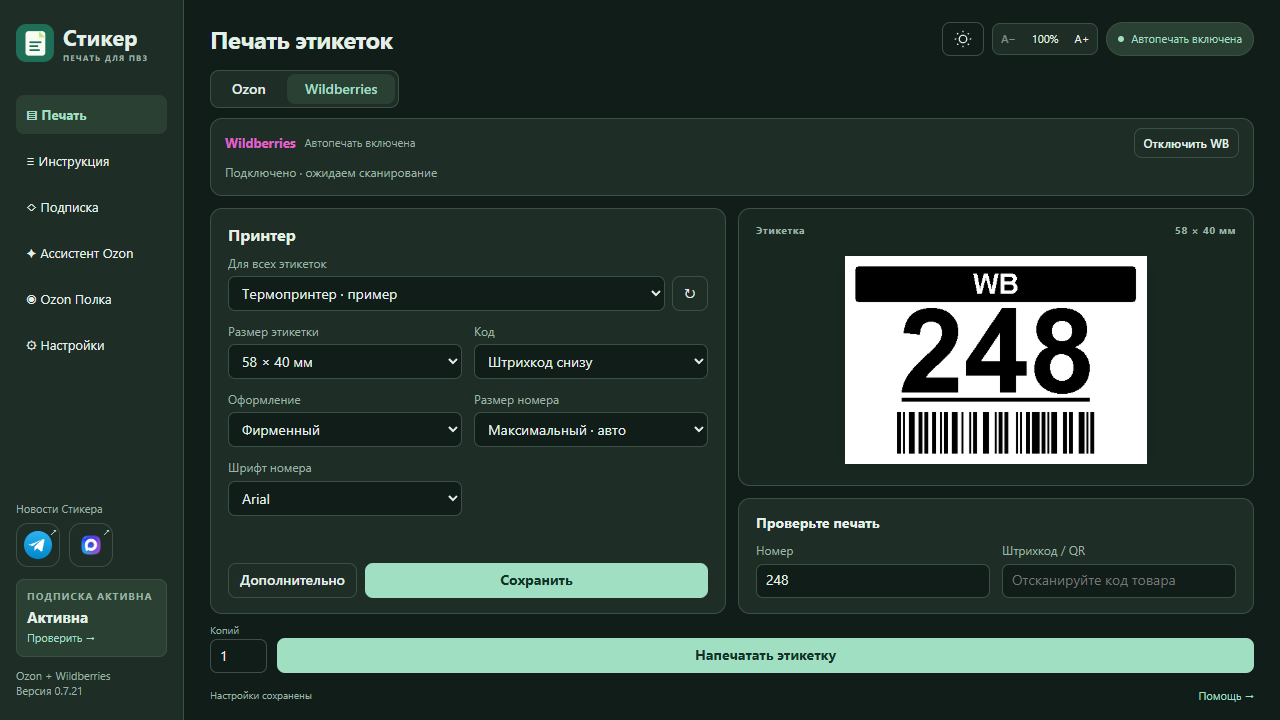Save printer settings with Сохранить
This screenshot has width=1280, height=720.
point(536,580)
